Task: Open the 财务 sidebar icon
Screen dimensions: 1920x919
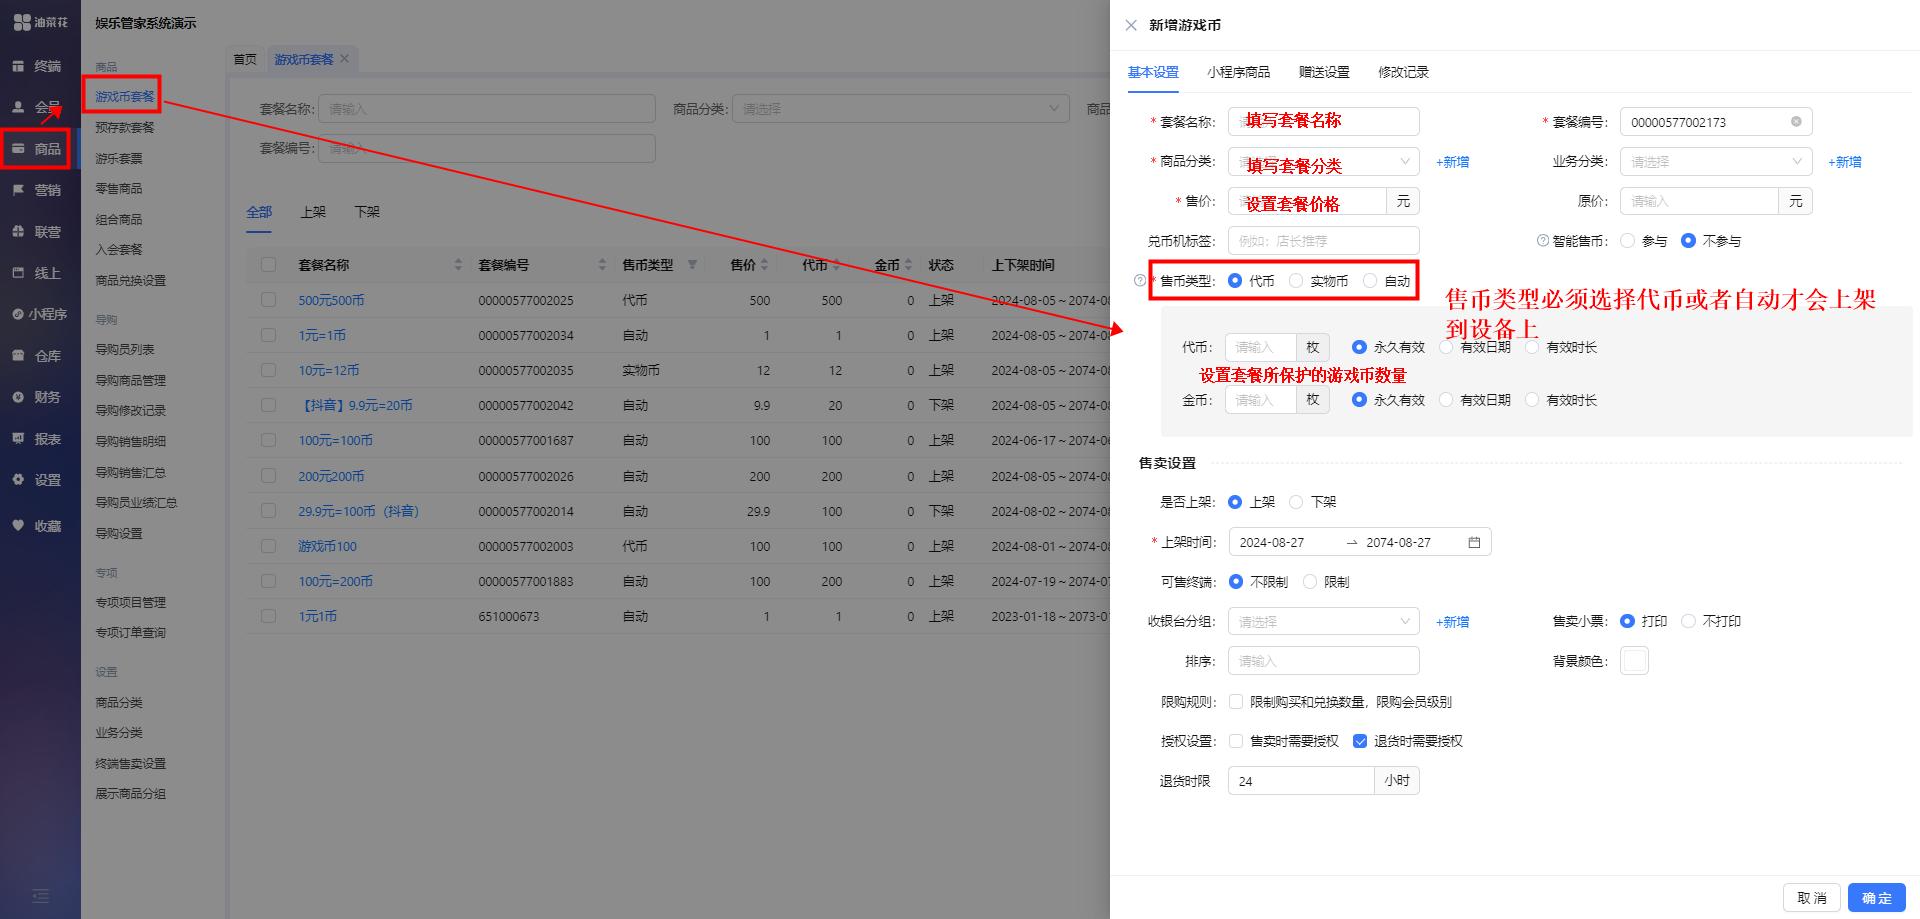Action: coord(18,397)
